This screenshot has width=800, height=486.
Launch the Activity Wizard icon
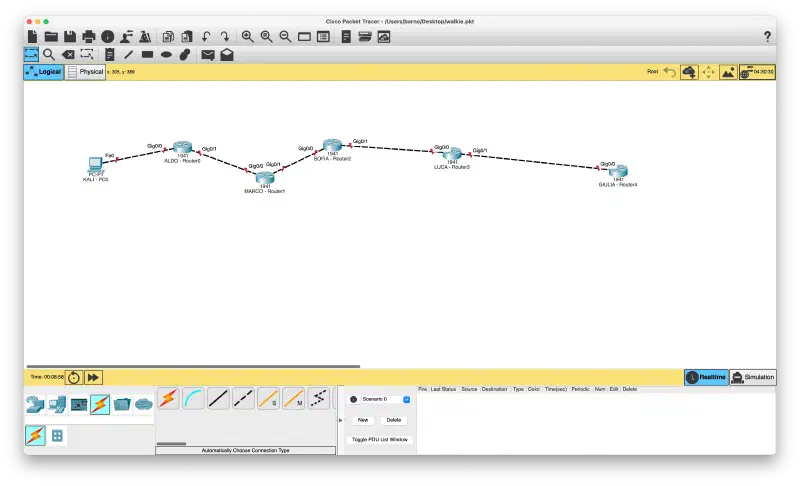(127, 36)
